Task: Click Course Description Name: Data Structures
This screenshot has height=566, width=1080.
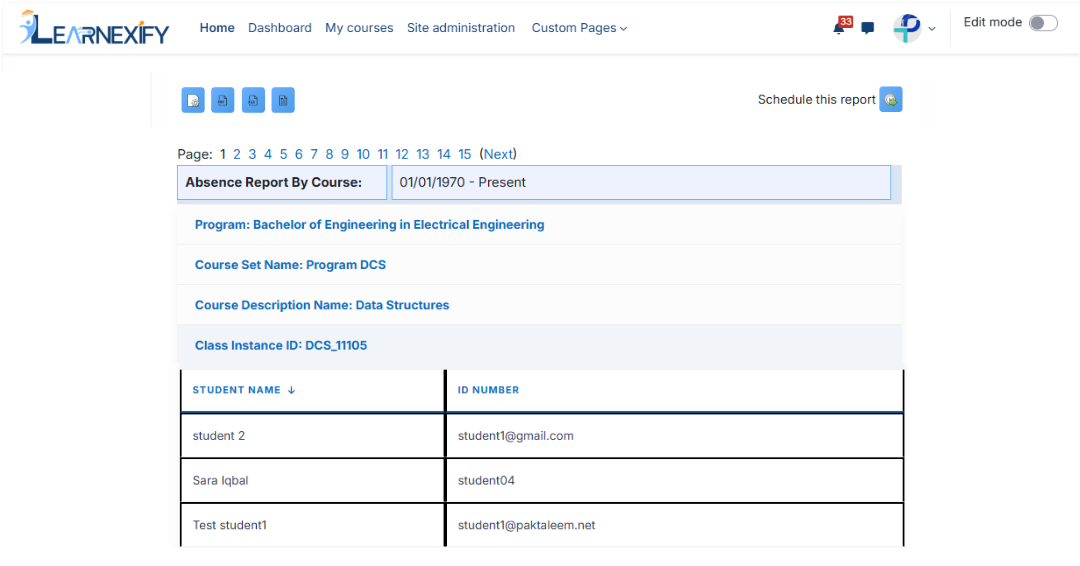Action: pos(322,305)
